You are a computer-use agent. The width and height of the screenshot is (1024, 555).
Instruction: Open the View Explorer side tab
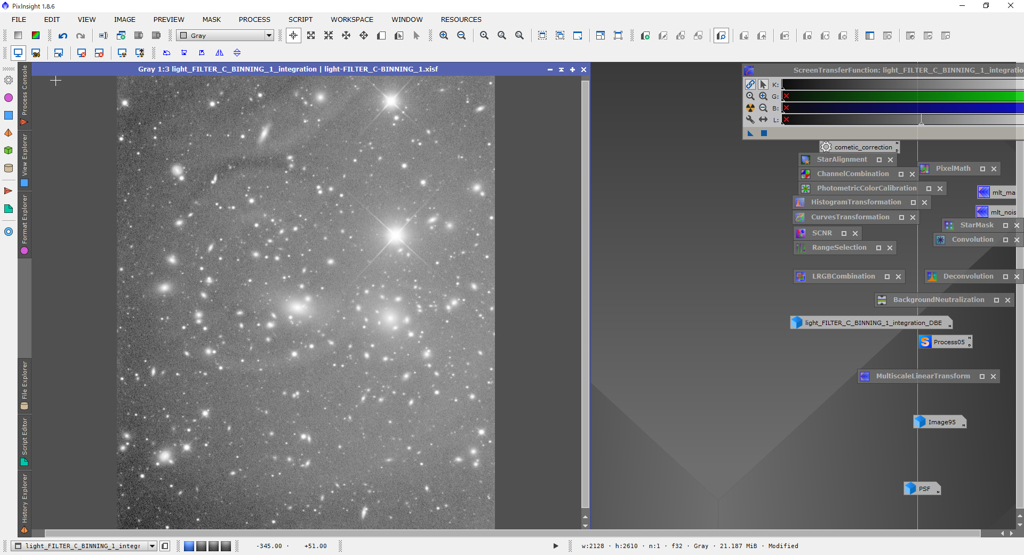(24, 160)
